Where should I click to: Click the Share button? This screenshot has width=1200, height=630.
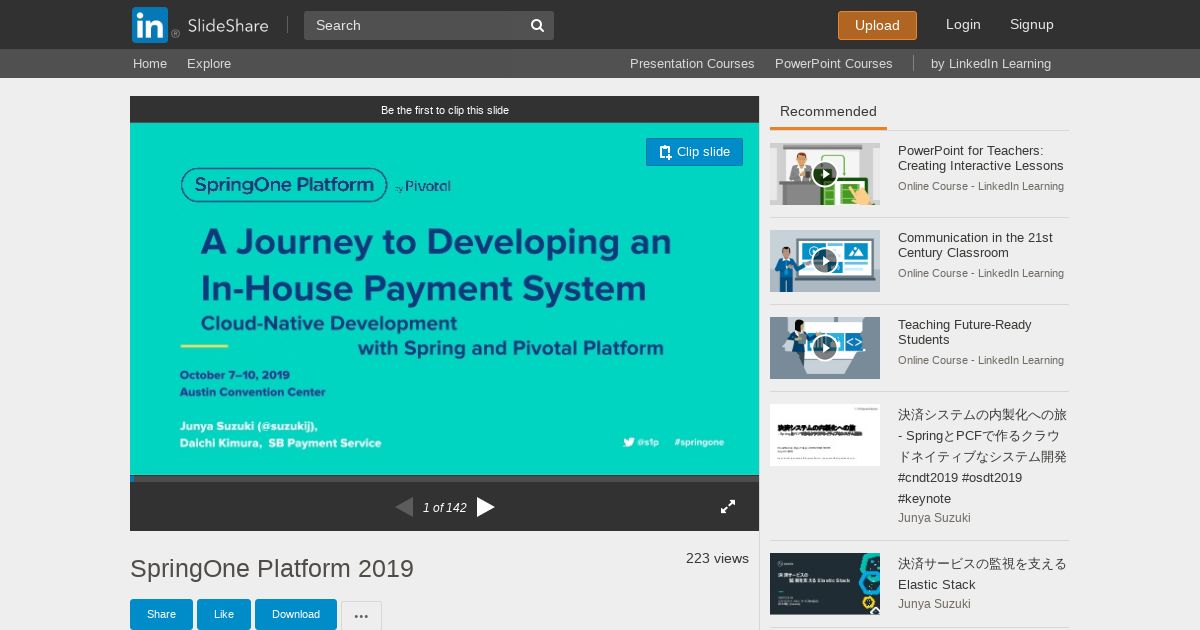(x=161, y=614)
